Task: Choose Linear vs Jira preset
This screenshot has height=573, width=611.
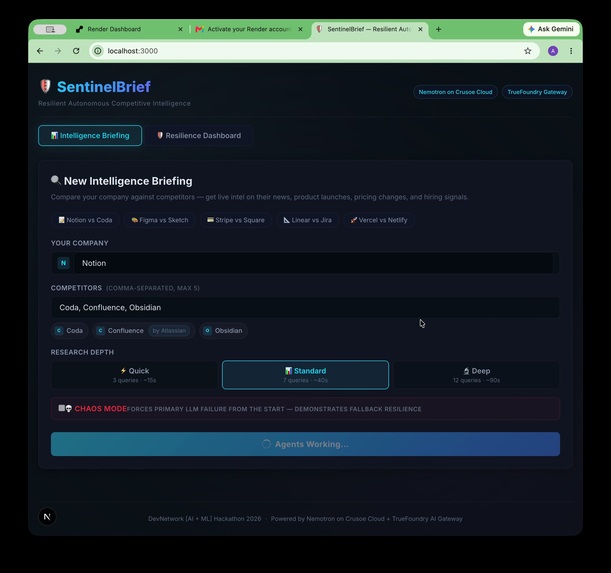Action: click(307, 220)
